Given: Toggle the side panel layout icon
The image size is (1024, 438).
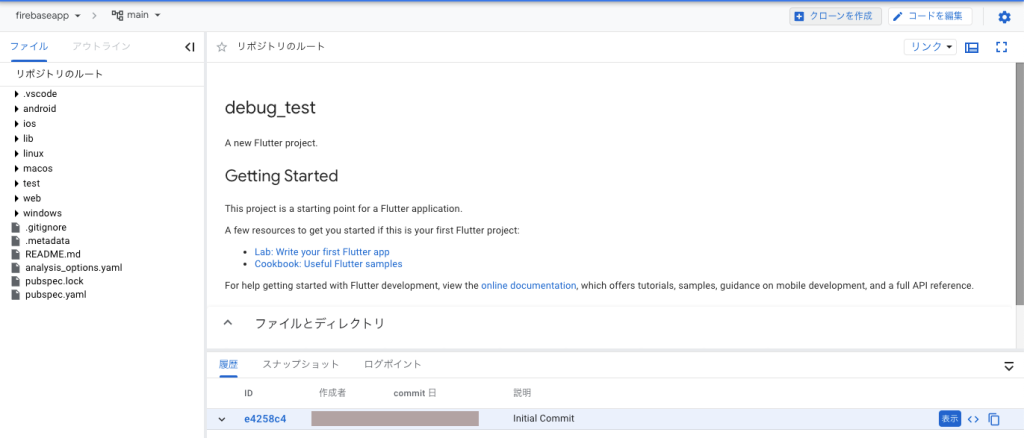Looking at the screenshot, I should (971, 47).
